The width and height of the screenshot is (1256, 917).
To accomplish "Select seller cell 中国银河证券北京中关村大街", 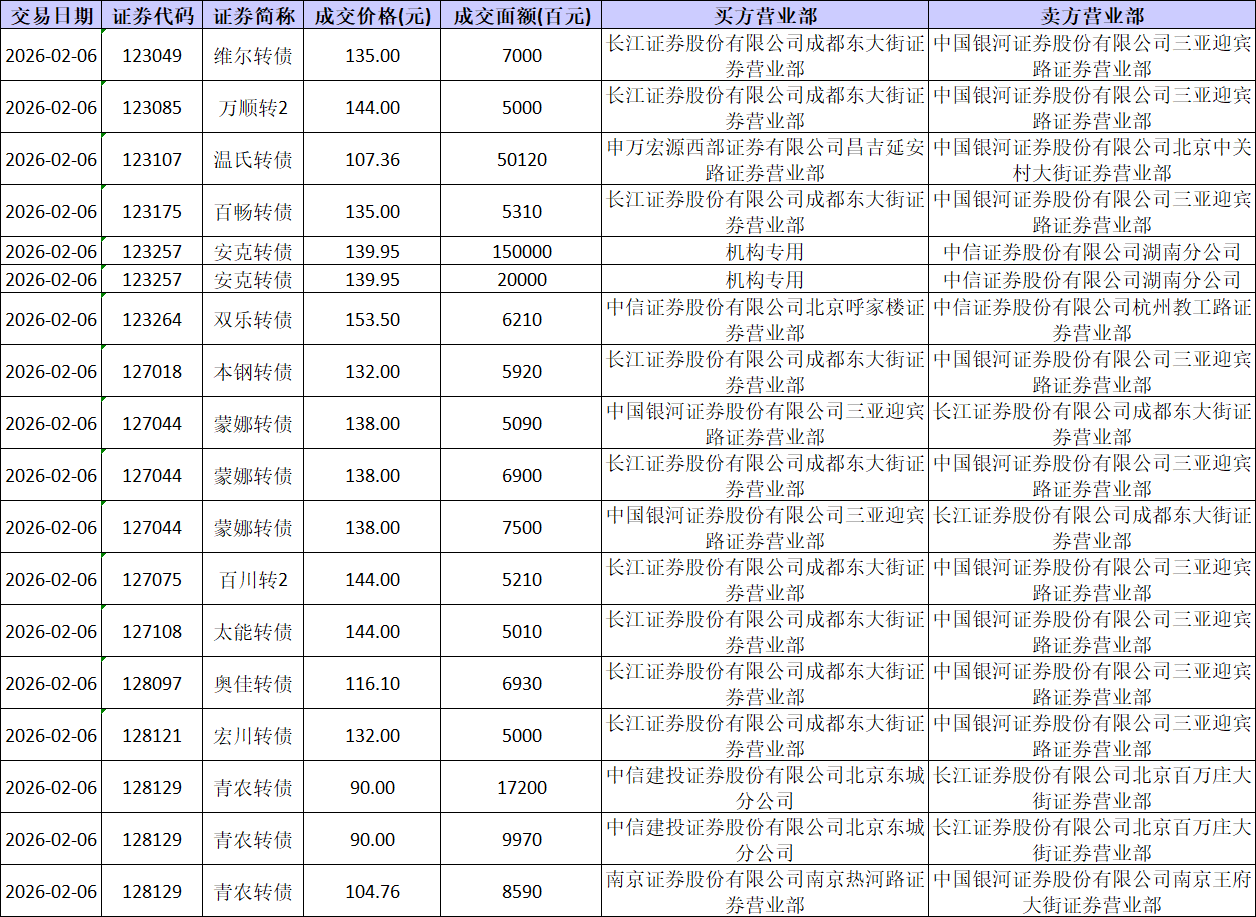I will (1092, 160).
